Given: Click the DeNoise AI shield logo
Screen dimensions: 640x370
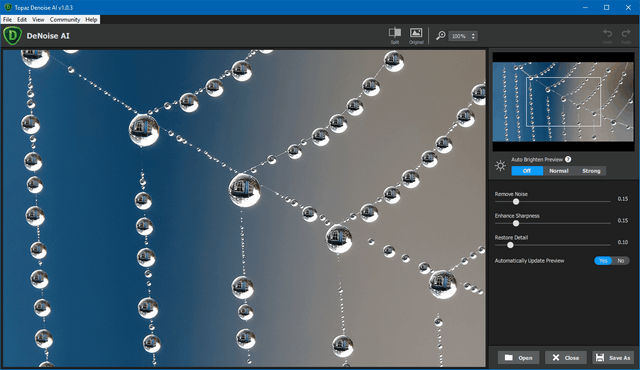Looking at the screenshot, I should click(x=12, y=35).
